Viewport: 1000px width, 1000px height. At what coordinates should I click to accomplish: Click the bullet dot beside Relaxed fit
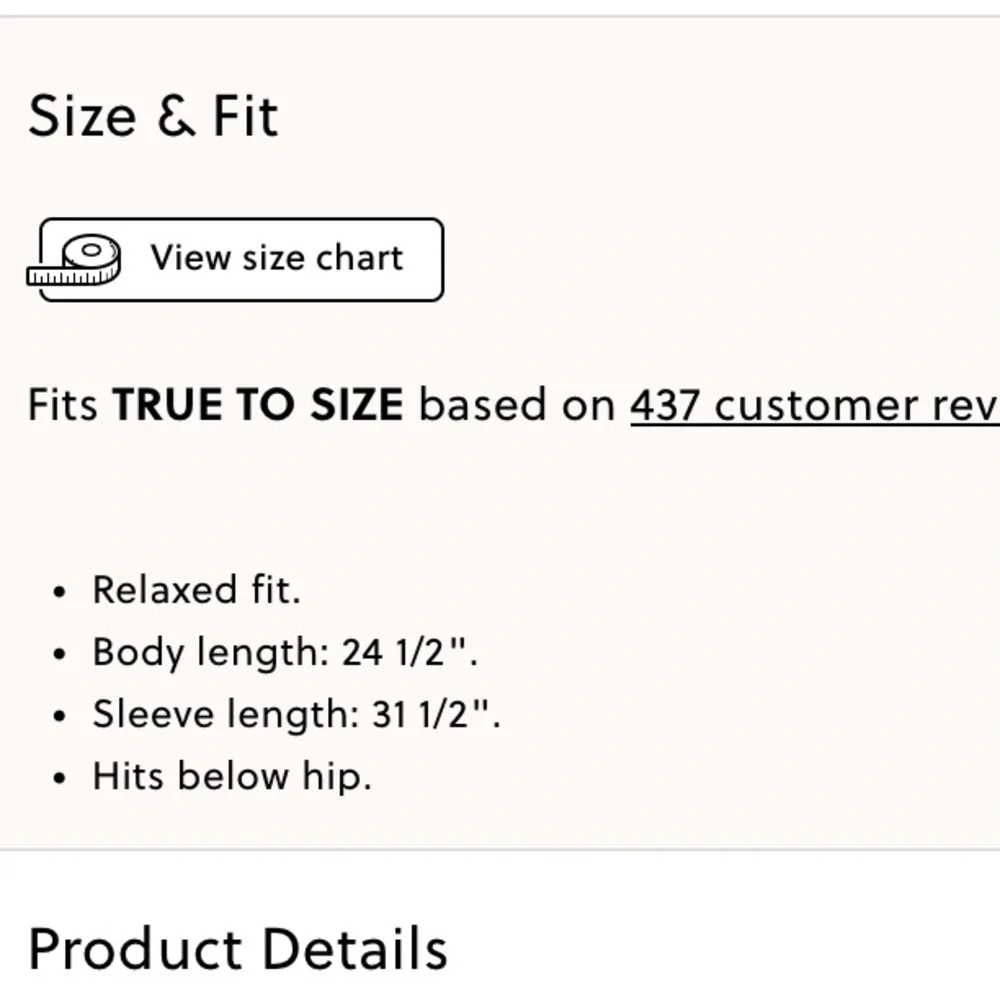(60, 592)
